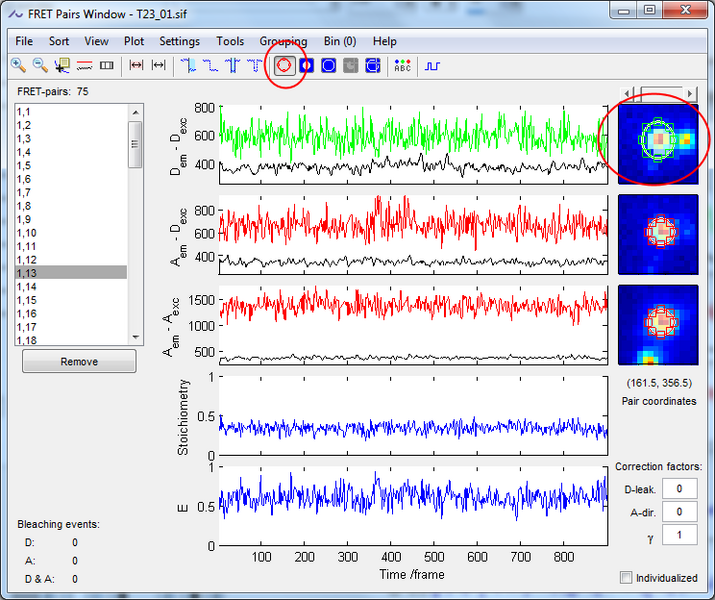Select the data cursor tool icon
This screenshot has width=715, height=600.
(x=62, y=66)
